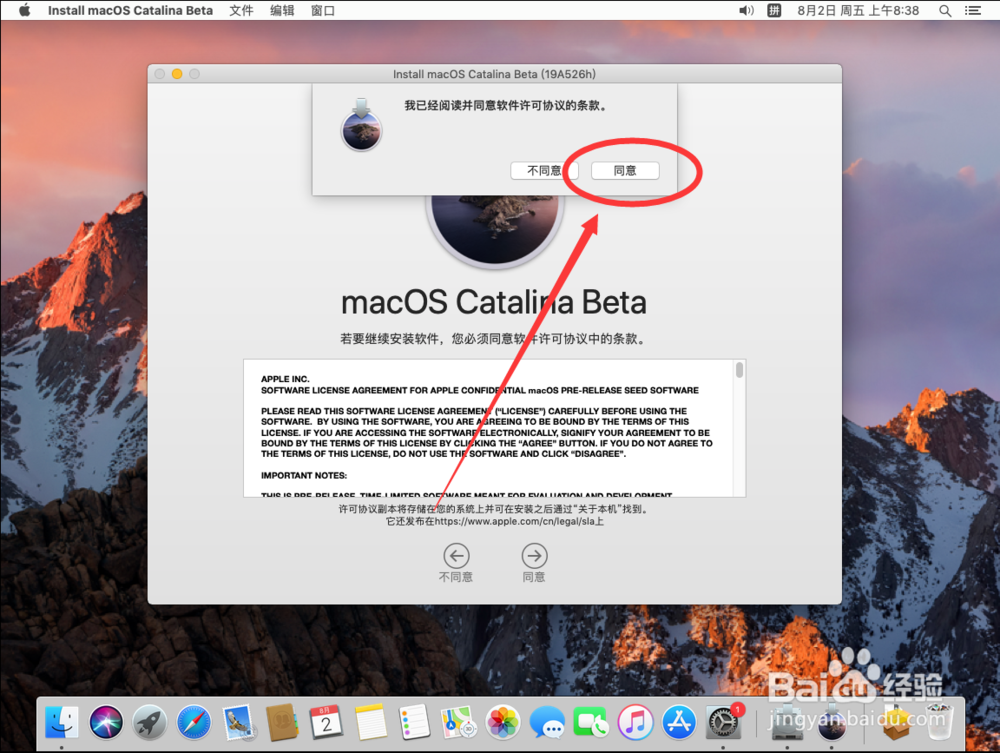Open App Store icon in Dock

[679, 722]
